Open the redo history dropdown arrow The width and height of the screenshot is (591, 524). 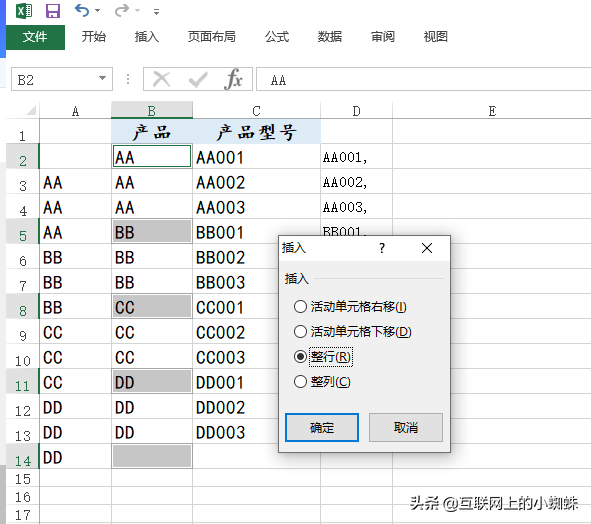pos(138,11)
